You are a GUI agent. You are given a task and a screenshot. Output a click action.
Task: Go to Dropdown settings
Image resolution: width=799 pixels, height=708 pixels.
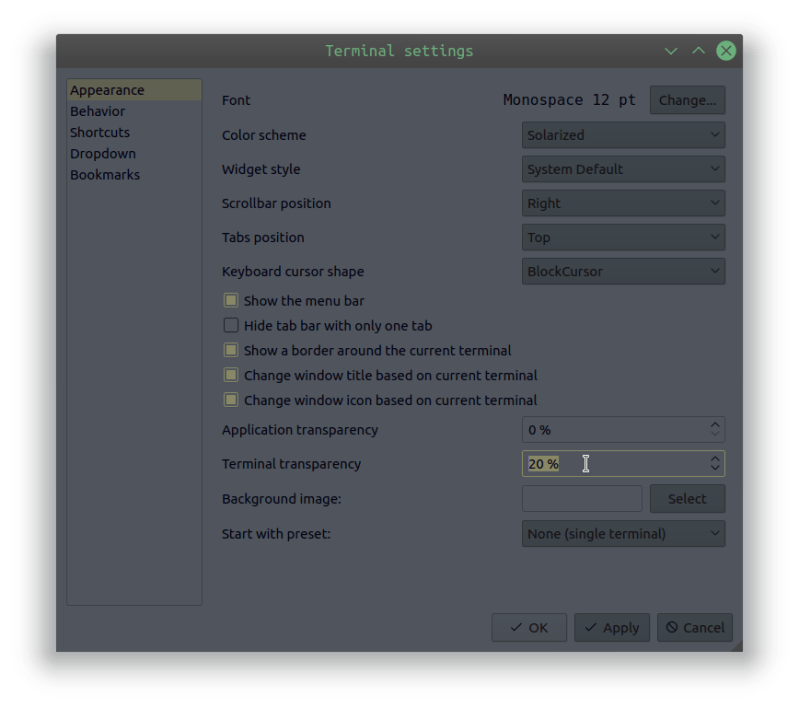click(134, 153)
